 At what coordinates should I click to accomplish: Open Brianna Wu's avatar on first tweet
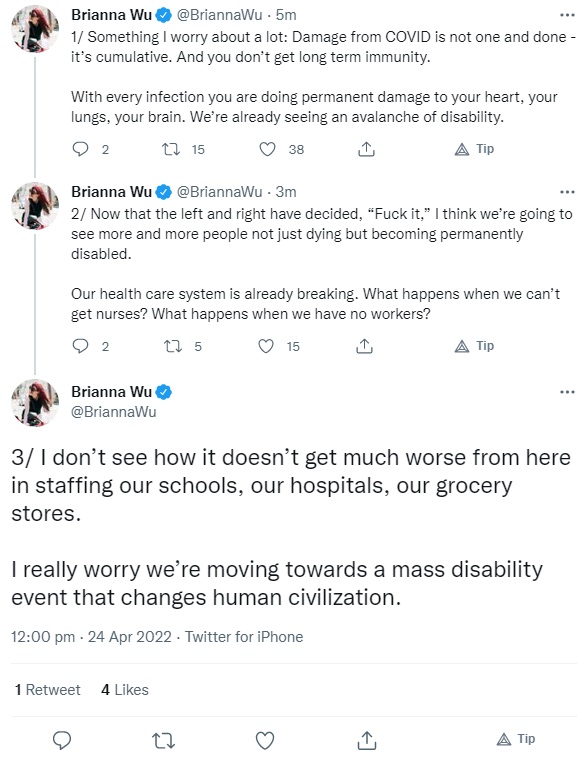pos(35,29)
